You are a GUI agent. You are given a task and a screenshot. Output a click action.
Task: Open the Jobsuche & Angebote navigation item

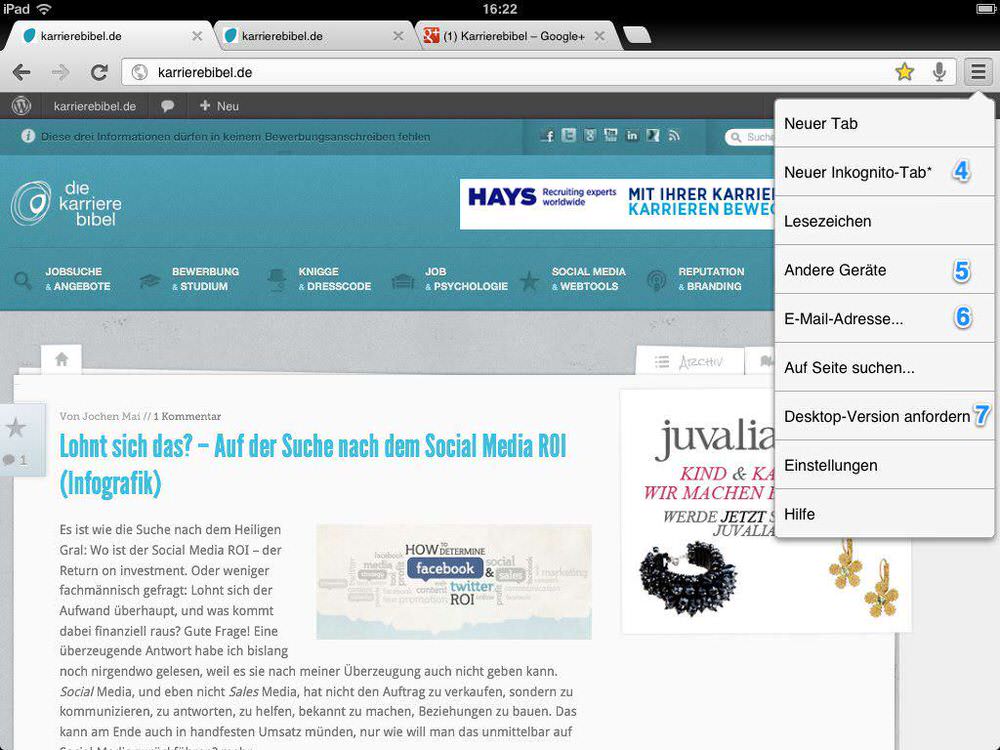[62, 279]
